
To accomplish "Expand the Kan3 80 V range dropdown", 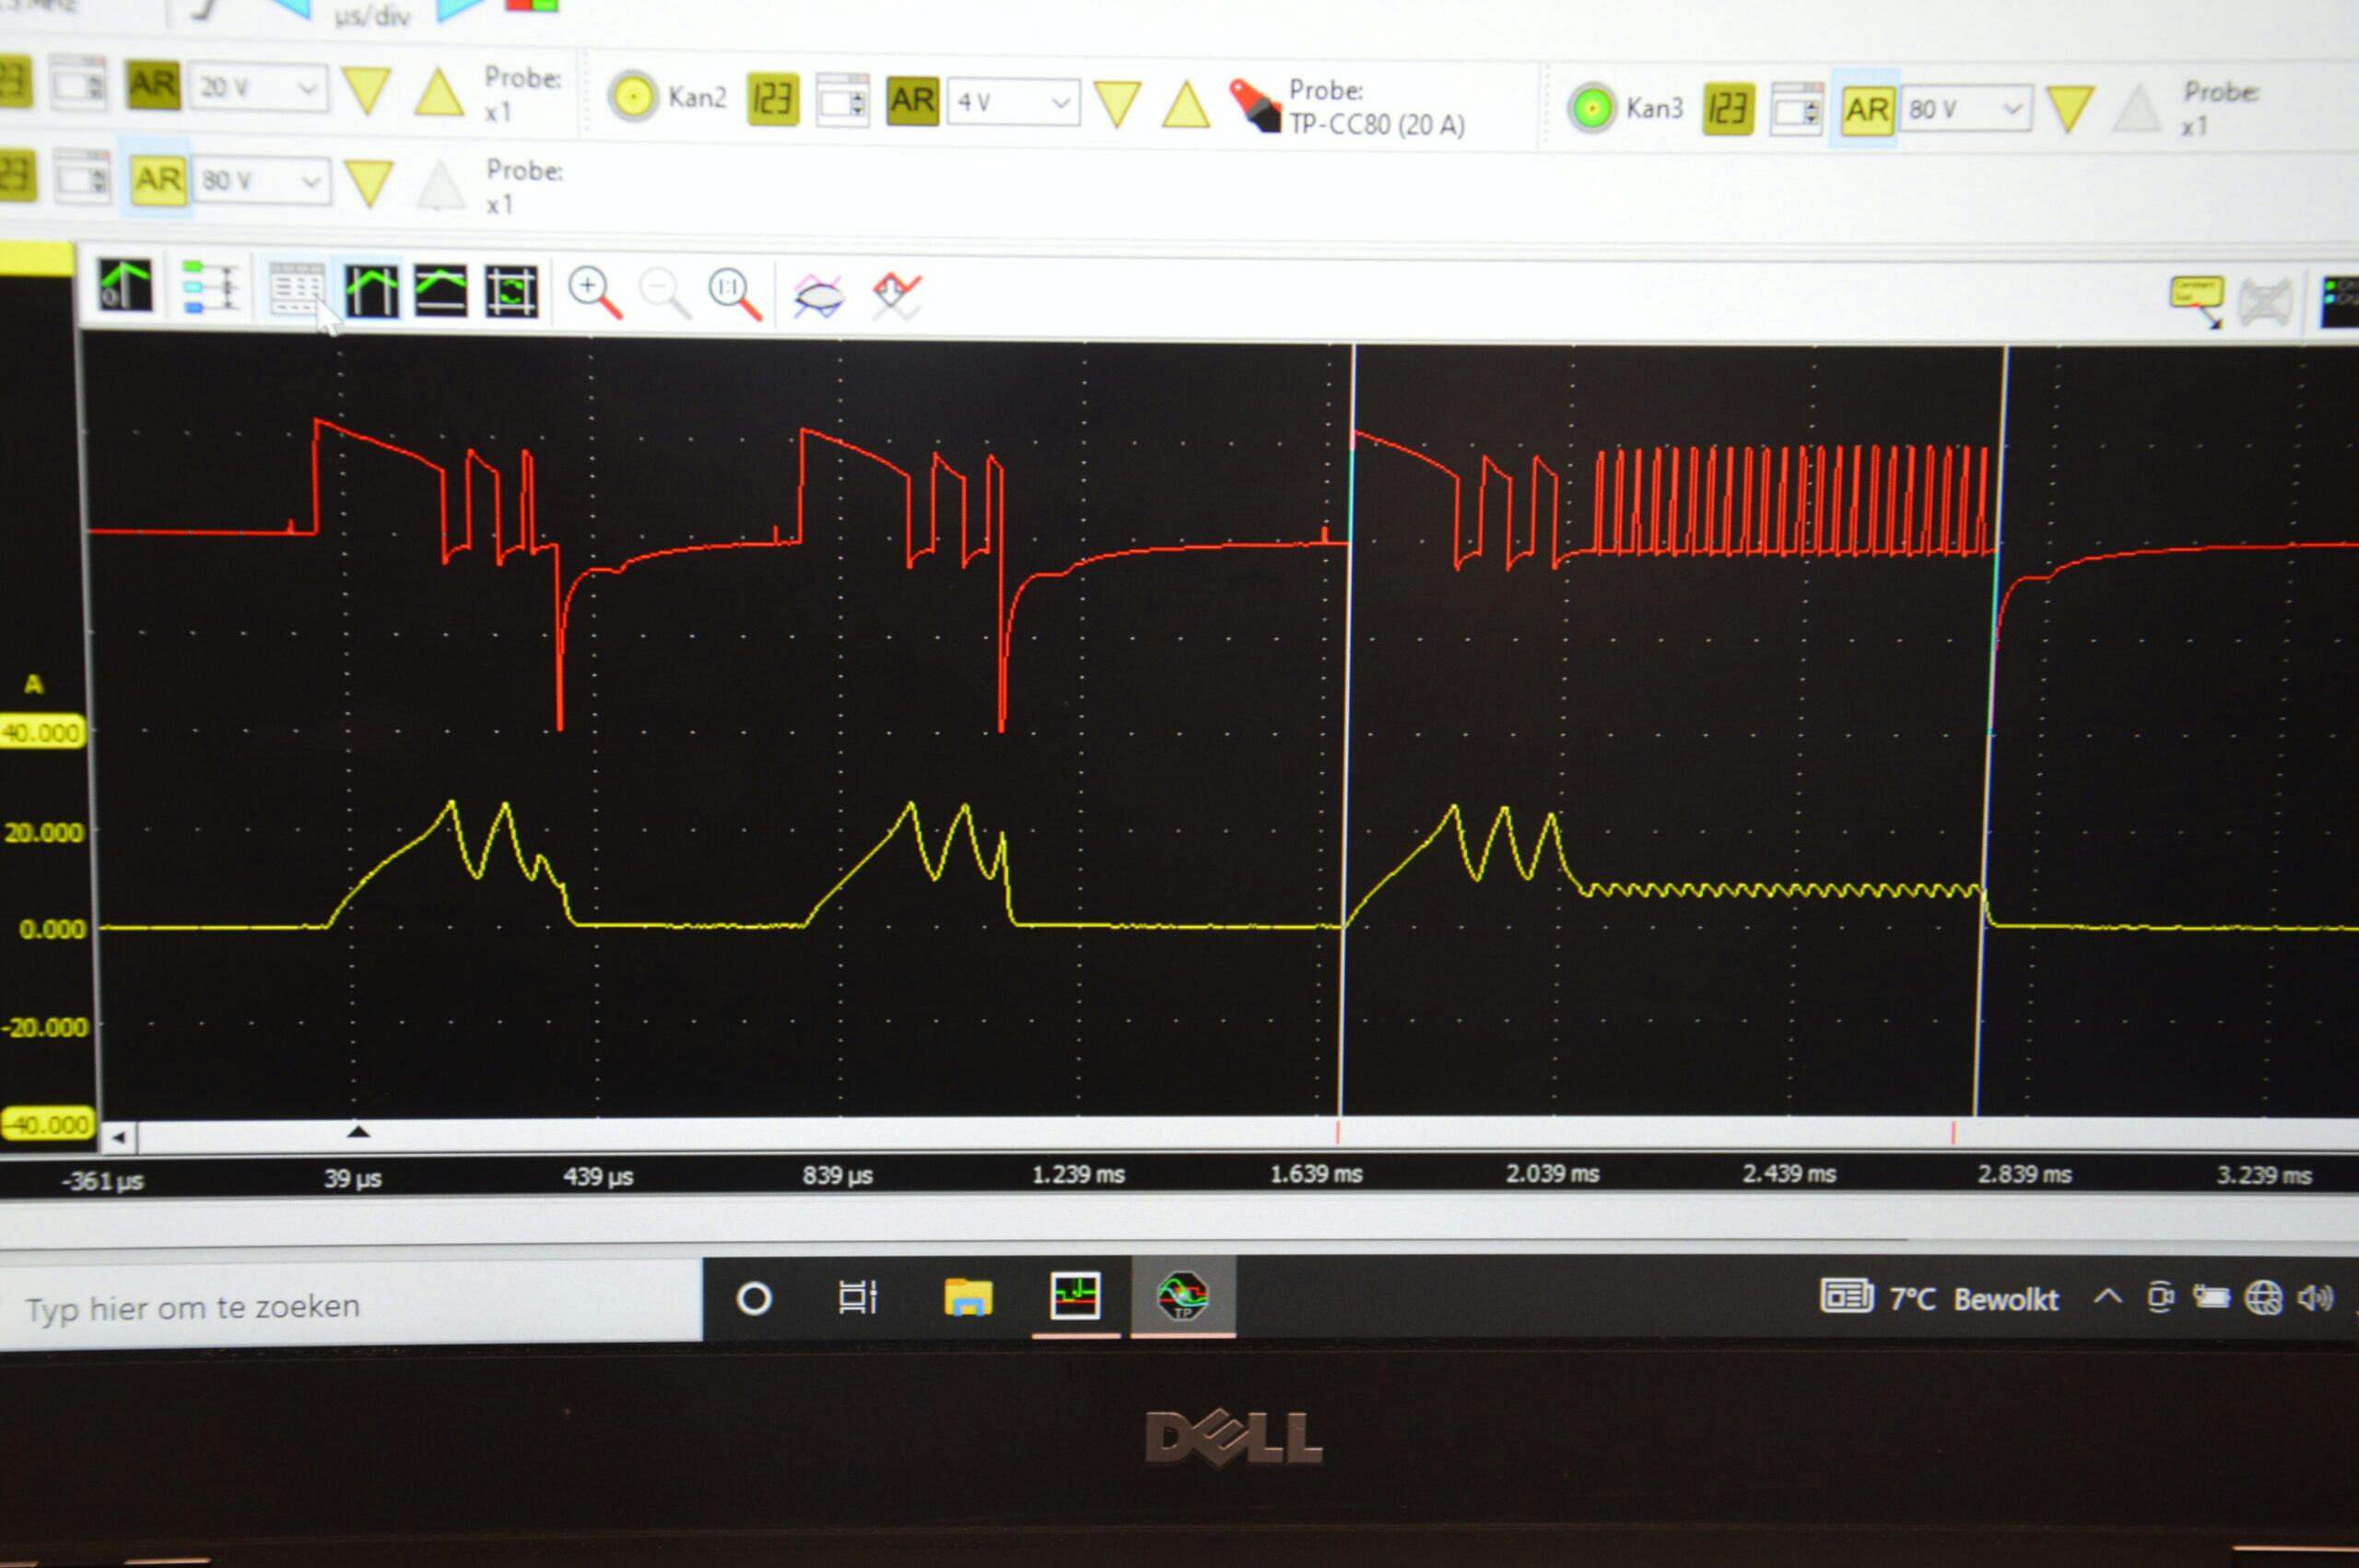I will coord(1968,109).
